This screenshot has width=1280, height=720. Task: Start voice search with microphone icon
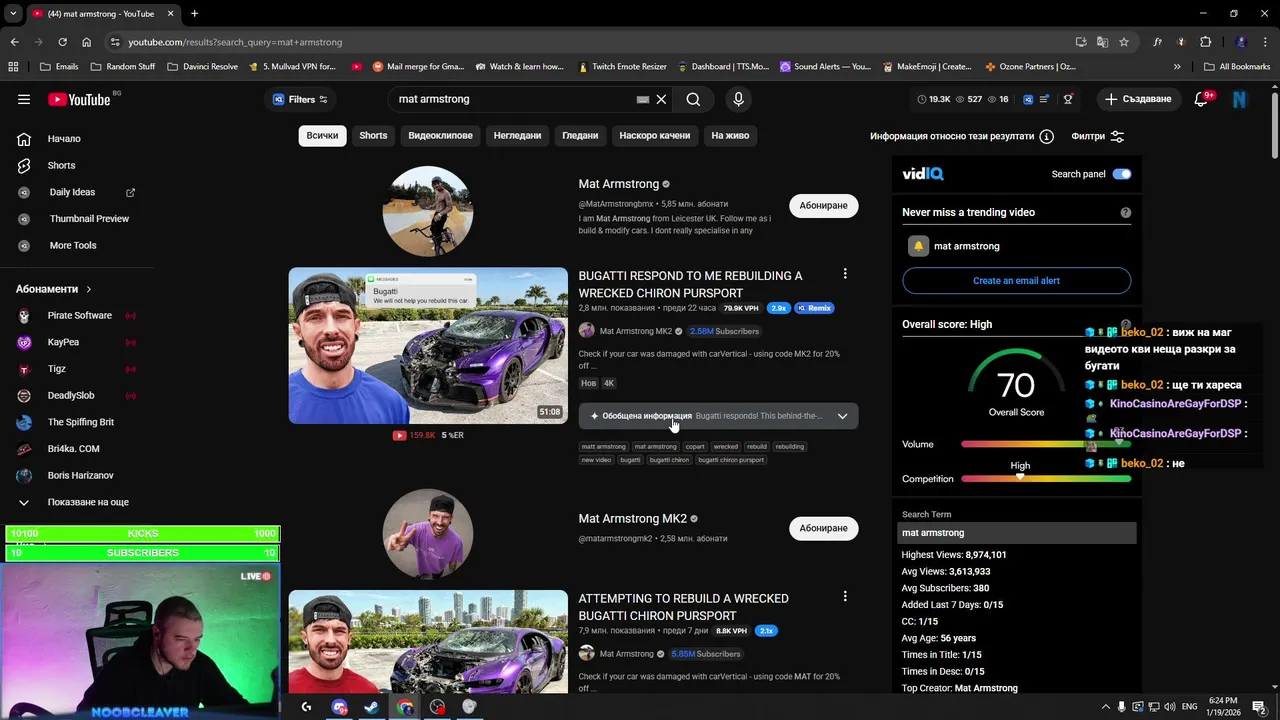pos(738,99)
